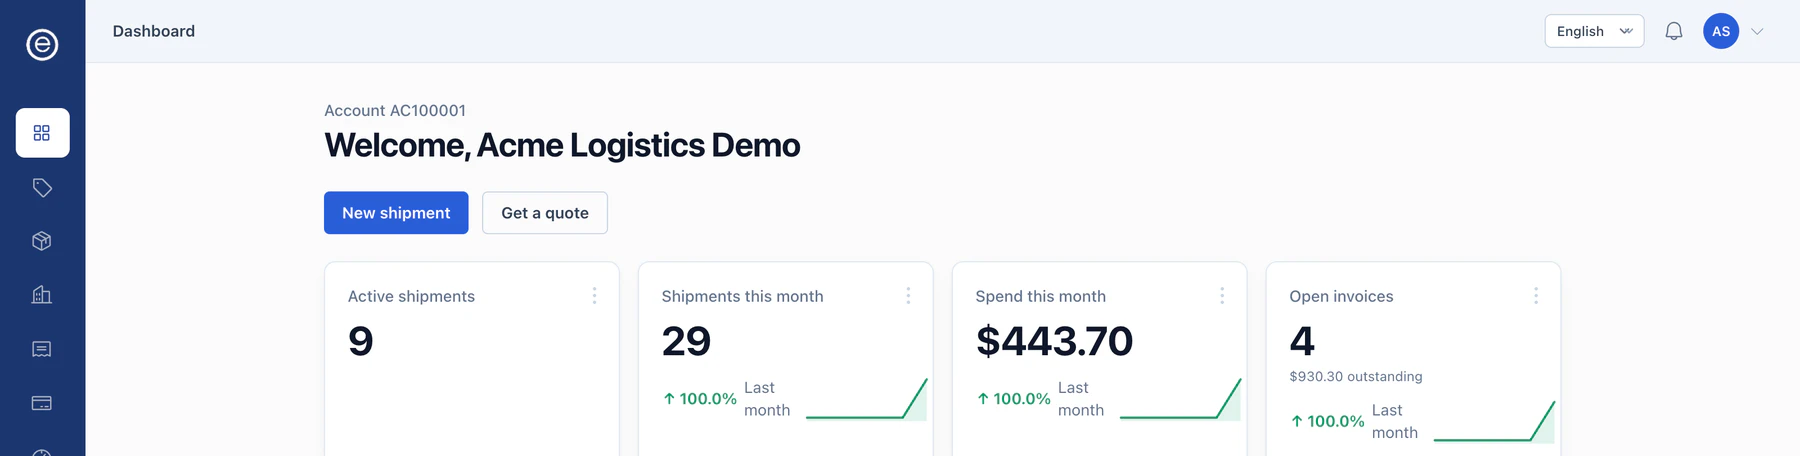Open the credit card icon in sidebar
1800x456 pixels.
coord(42,403)
